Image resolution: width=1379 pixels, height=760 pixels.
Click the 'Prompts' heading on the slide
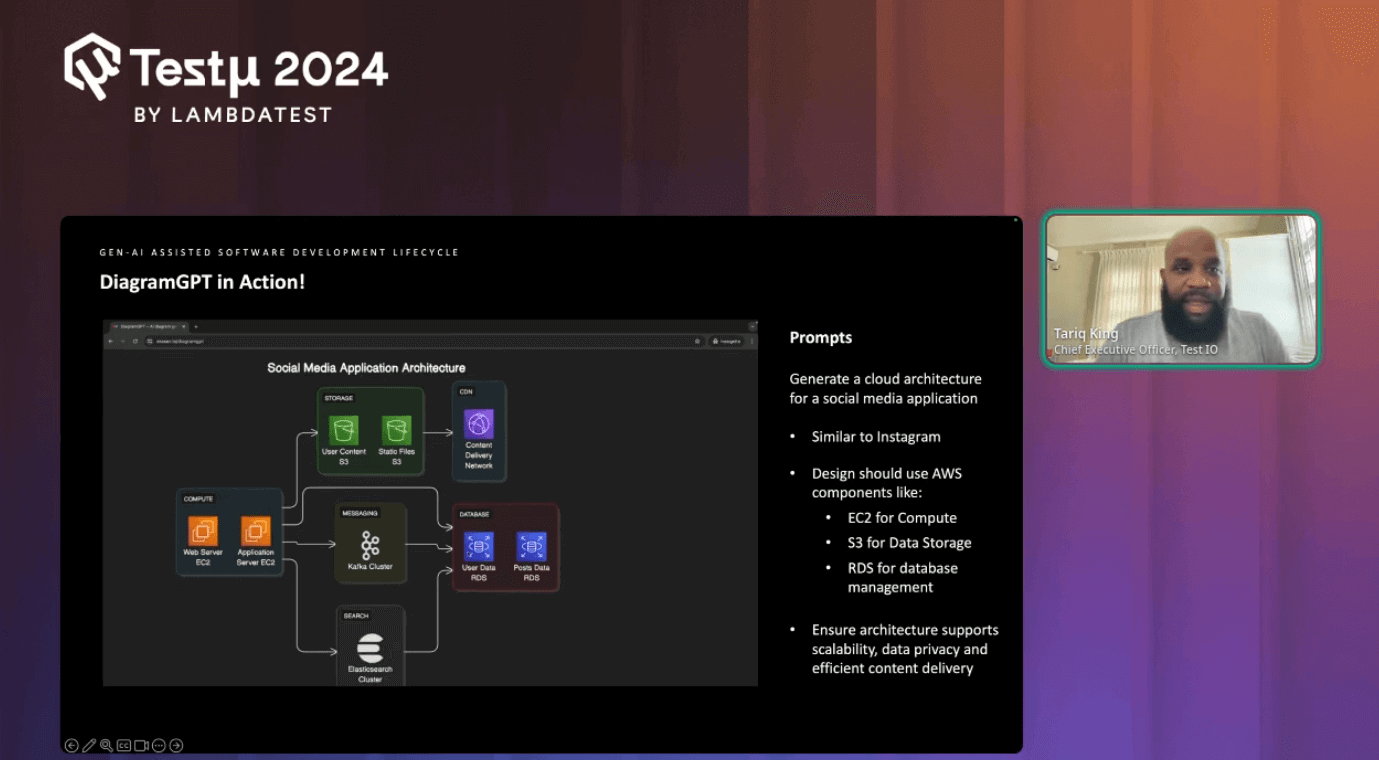pyautogui.click(x=821, y=338)
